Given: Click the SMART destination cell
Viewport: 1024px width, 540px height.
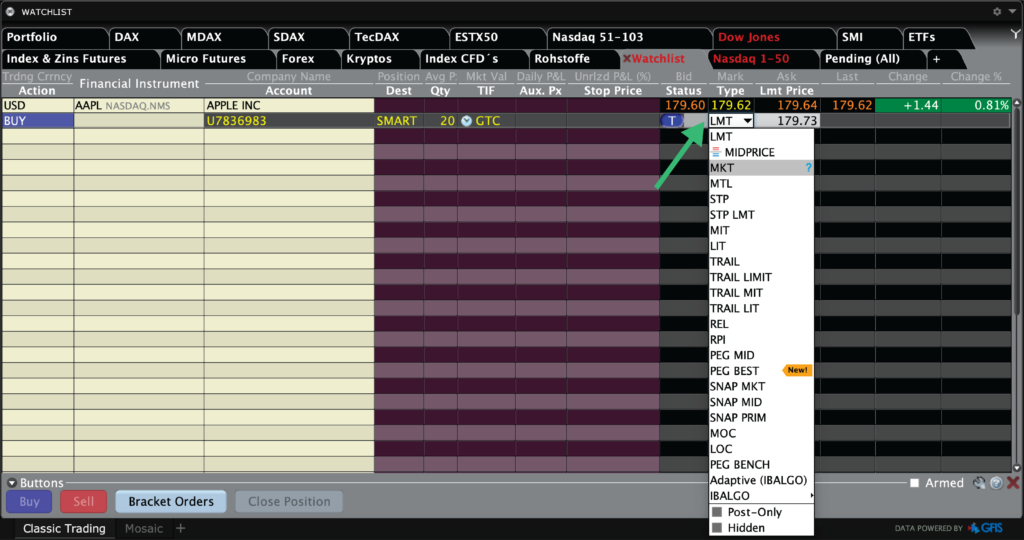Looking at the screenshot, I should [x=398, y=121].
